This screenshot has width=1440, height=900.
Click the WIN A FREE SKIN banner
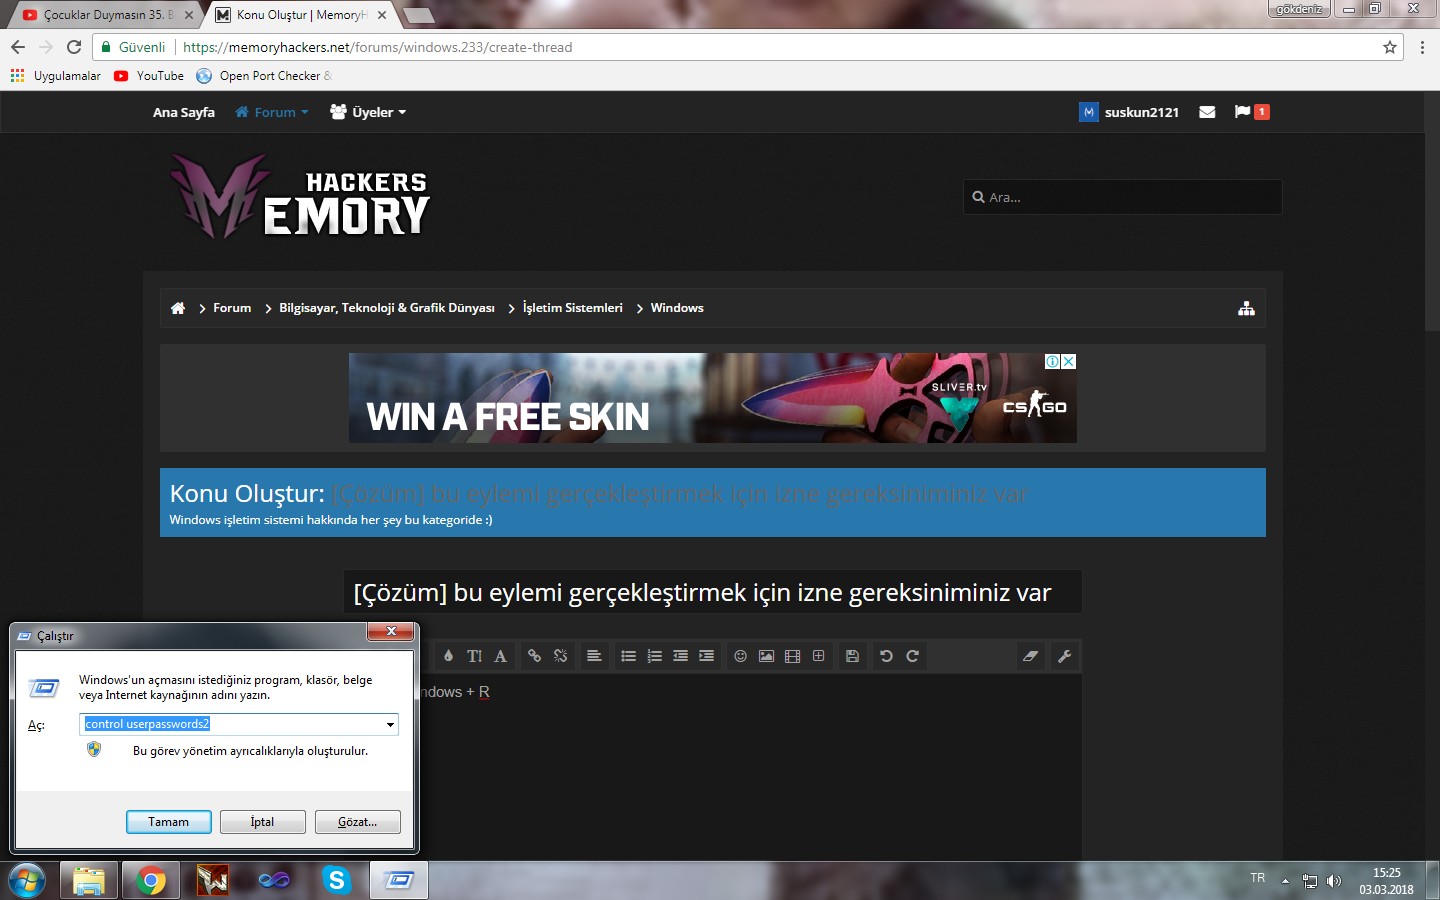pyautogui.click(x=712, y=398)
